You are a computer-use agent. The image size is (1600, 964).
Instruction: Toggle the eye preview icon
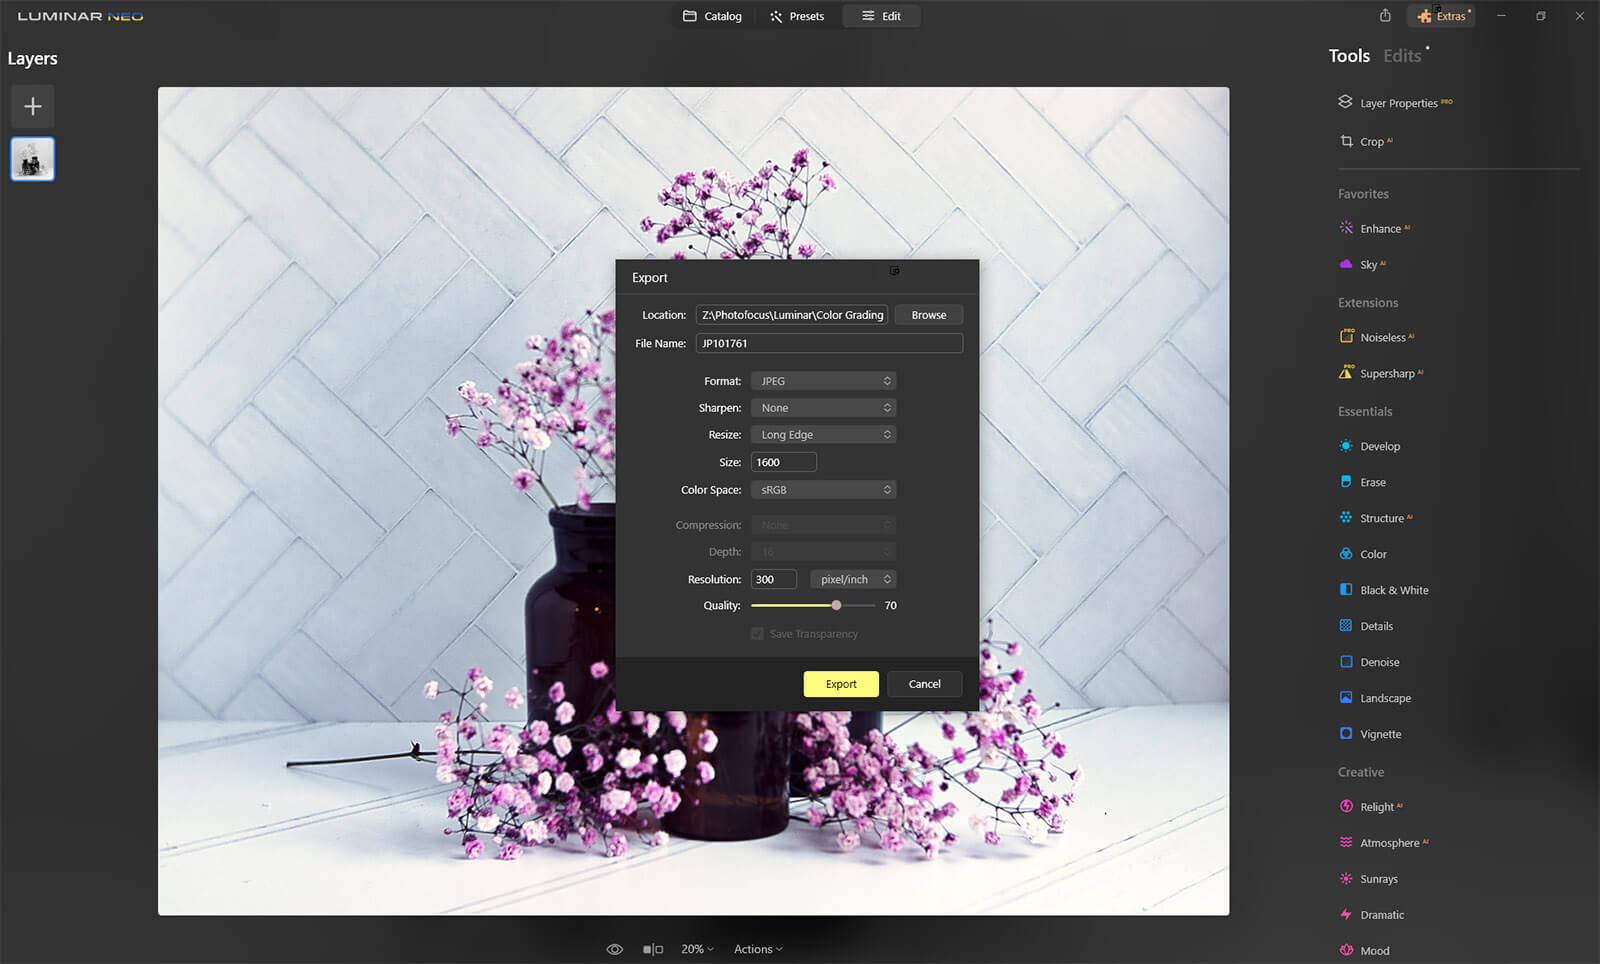point(614,949)
